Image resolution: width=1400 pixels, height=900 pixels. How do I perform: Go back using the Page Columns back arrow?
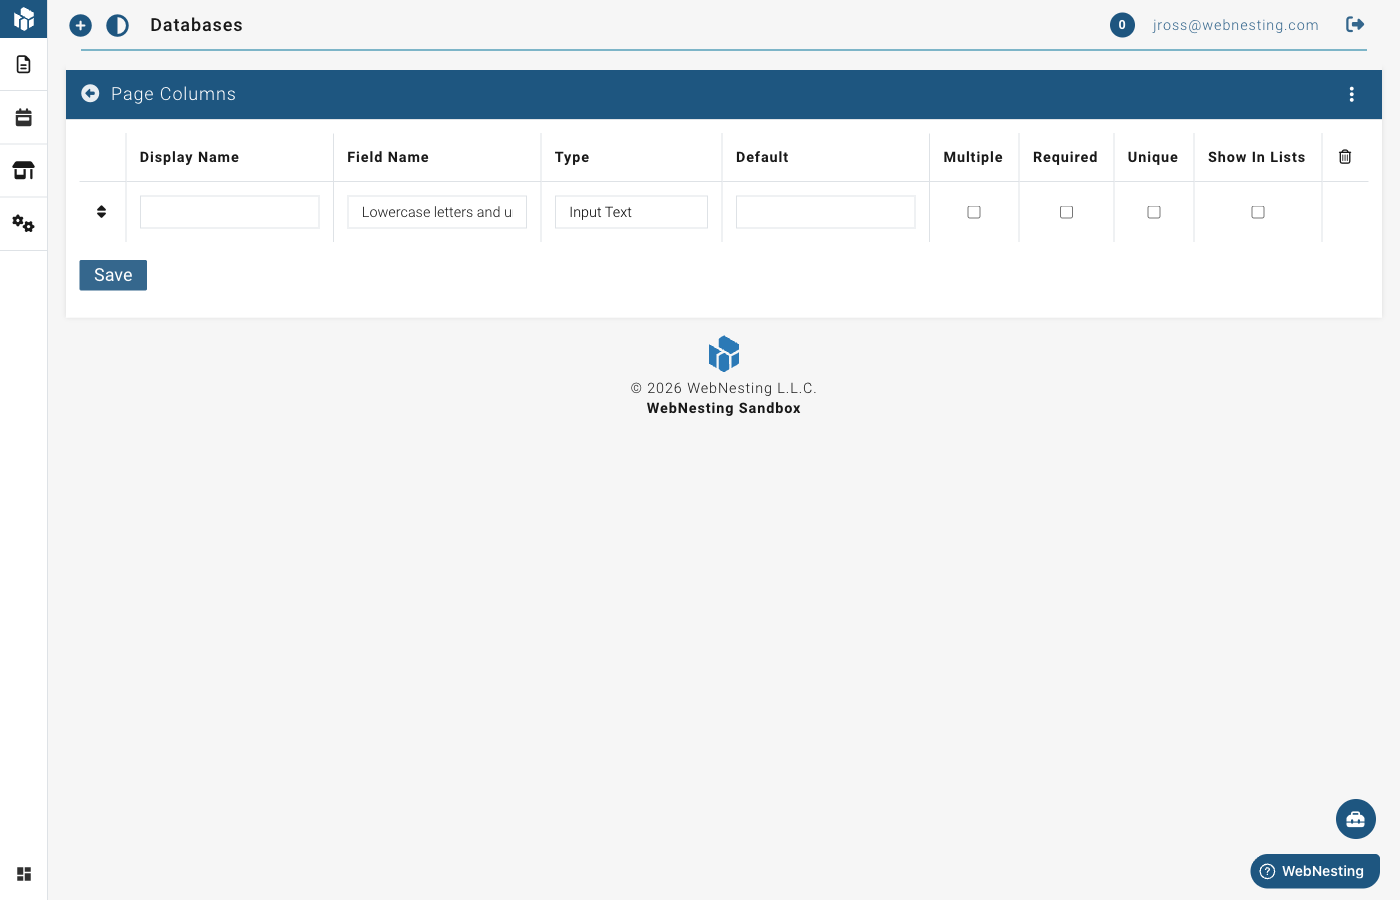[x=90, y=93]
